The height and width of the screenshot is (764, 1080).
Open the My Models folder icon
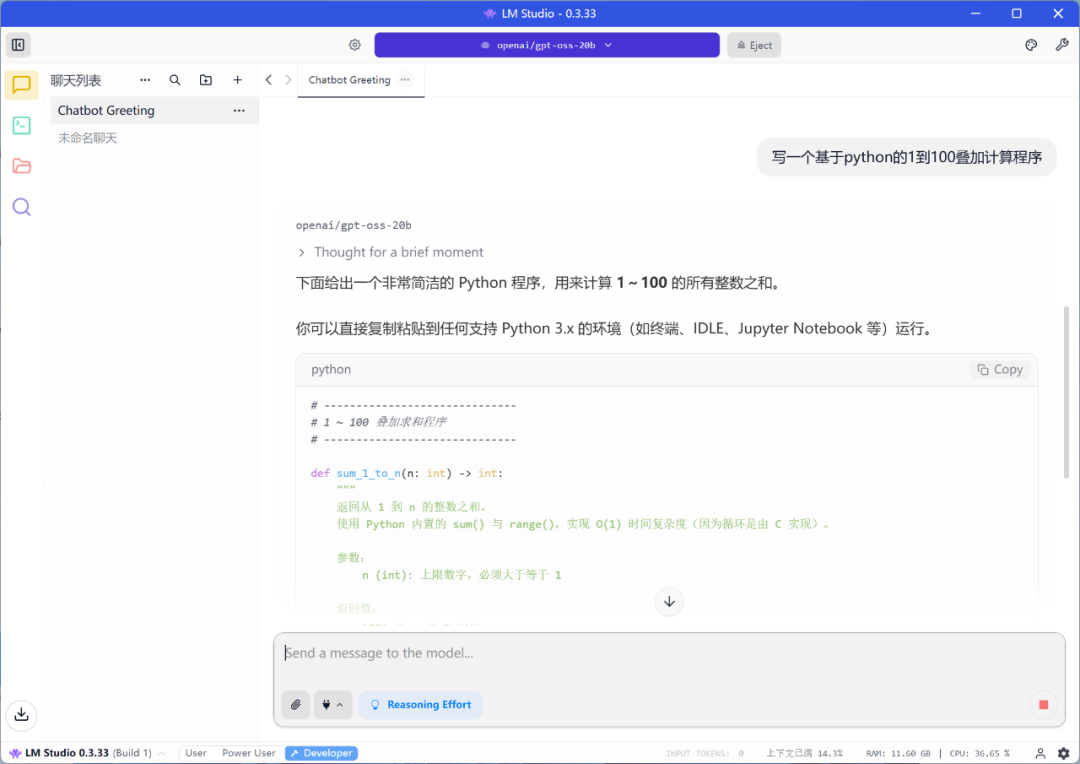tap(21, 166)
